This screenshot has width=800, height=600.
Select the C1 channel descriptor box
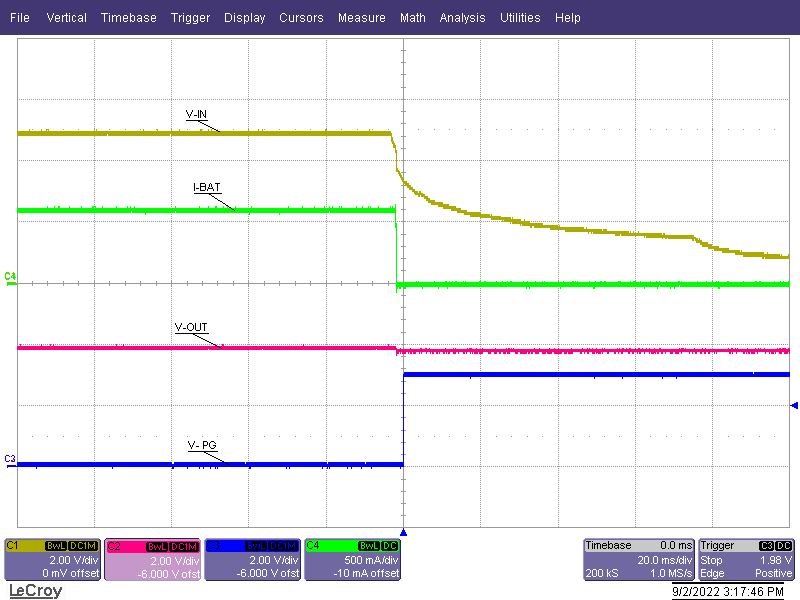point(52,562)
